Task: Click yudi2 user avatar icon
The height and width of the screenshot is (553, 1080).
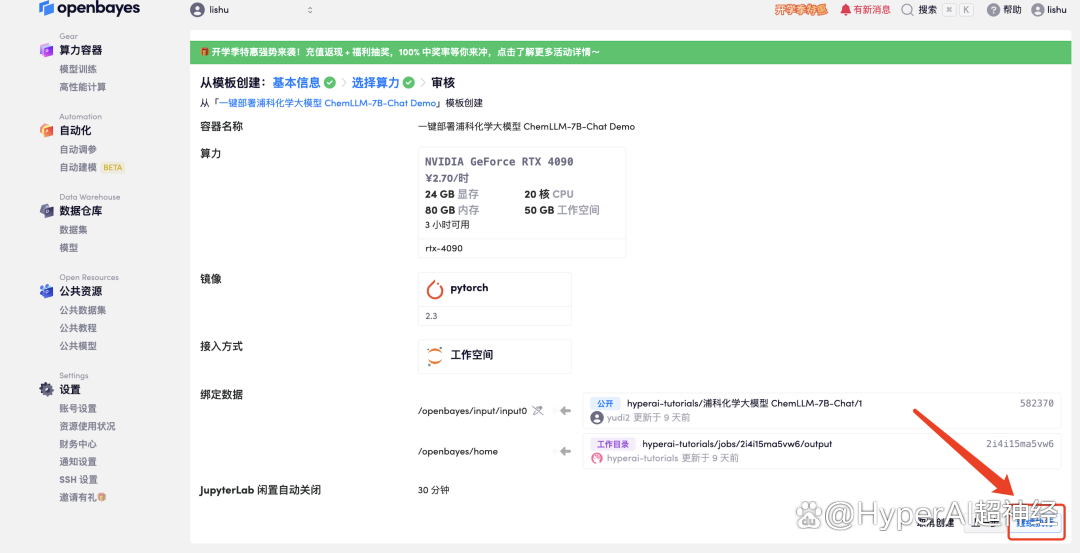Action: coord(596,418)
